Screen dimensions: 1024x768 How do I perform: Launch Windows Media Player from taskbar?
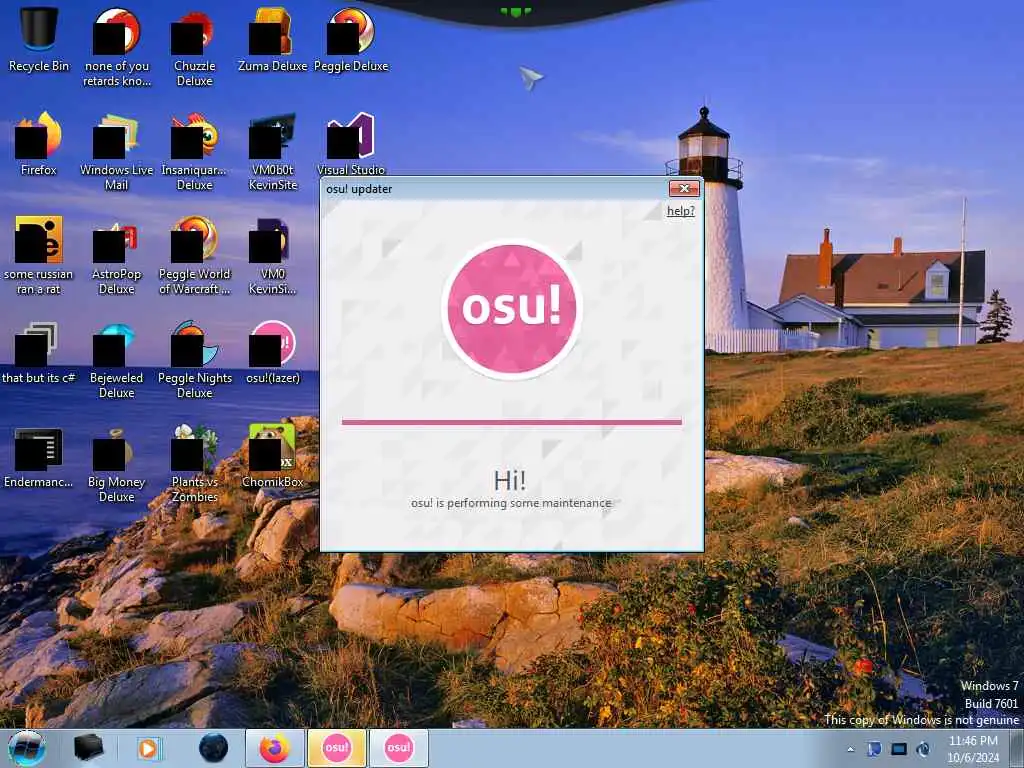(x=148, y=748)
